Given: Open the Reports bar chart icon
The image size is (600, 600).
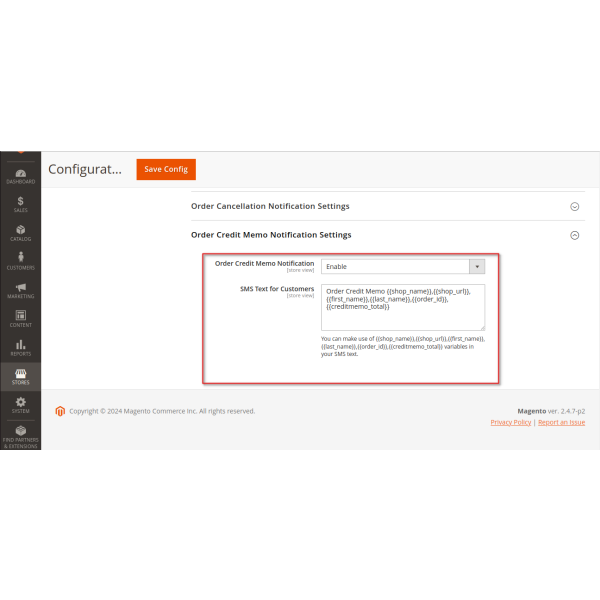Looking at the screenshot, I should click(x=20, y=344).
